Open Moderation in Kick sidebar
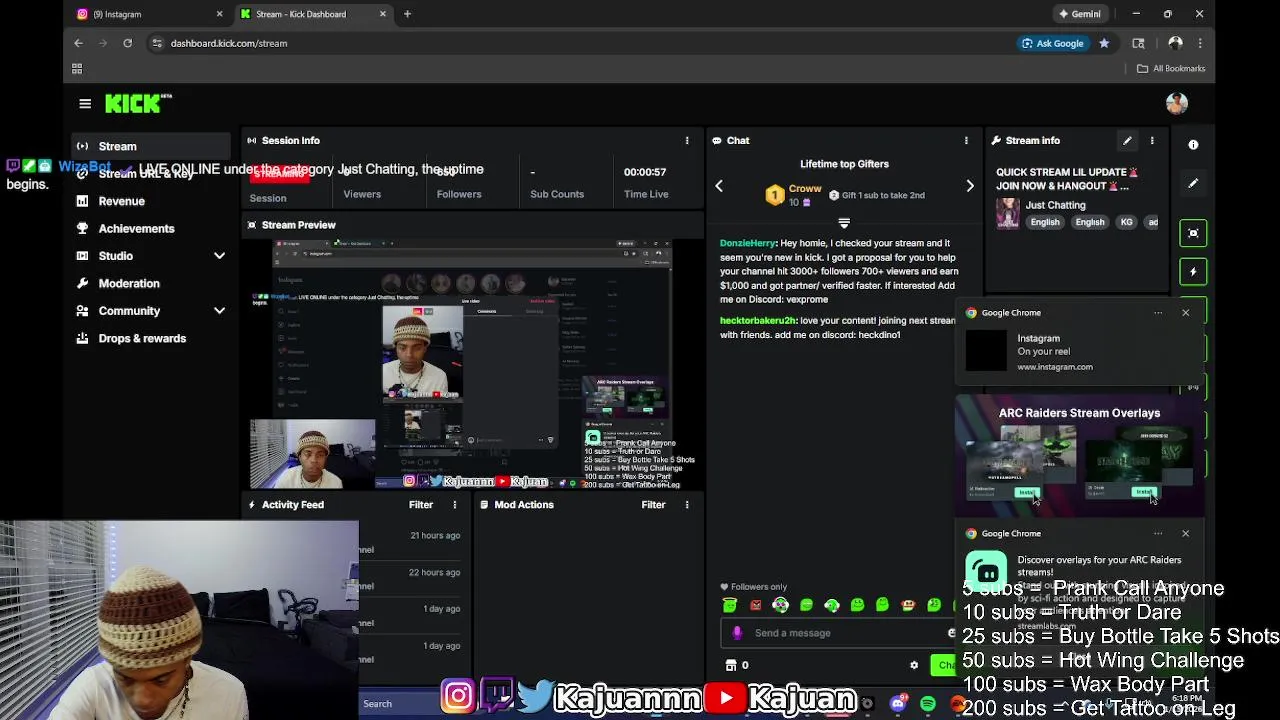 [x=150, y=284]
